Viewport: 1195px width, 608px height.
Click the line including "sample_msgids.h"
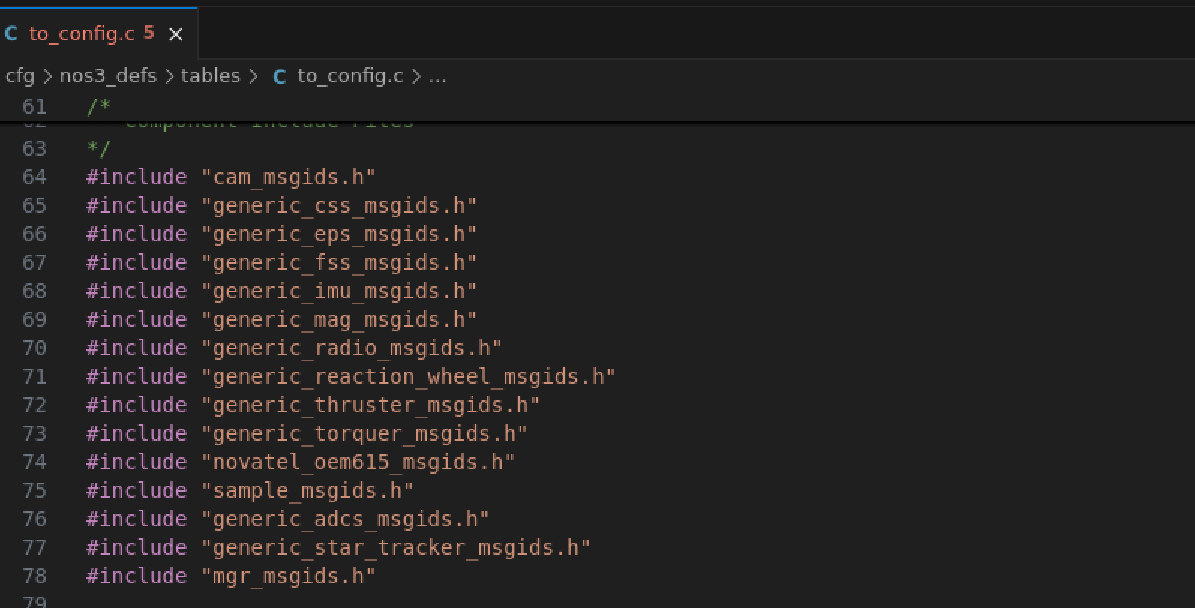[x=250, y=491]
